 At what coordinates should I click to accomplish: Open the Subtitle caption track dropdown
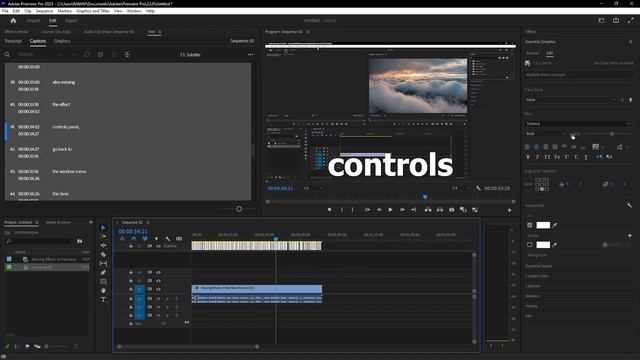point(191,54)
